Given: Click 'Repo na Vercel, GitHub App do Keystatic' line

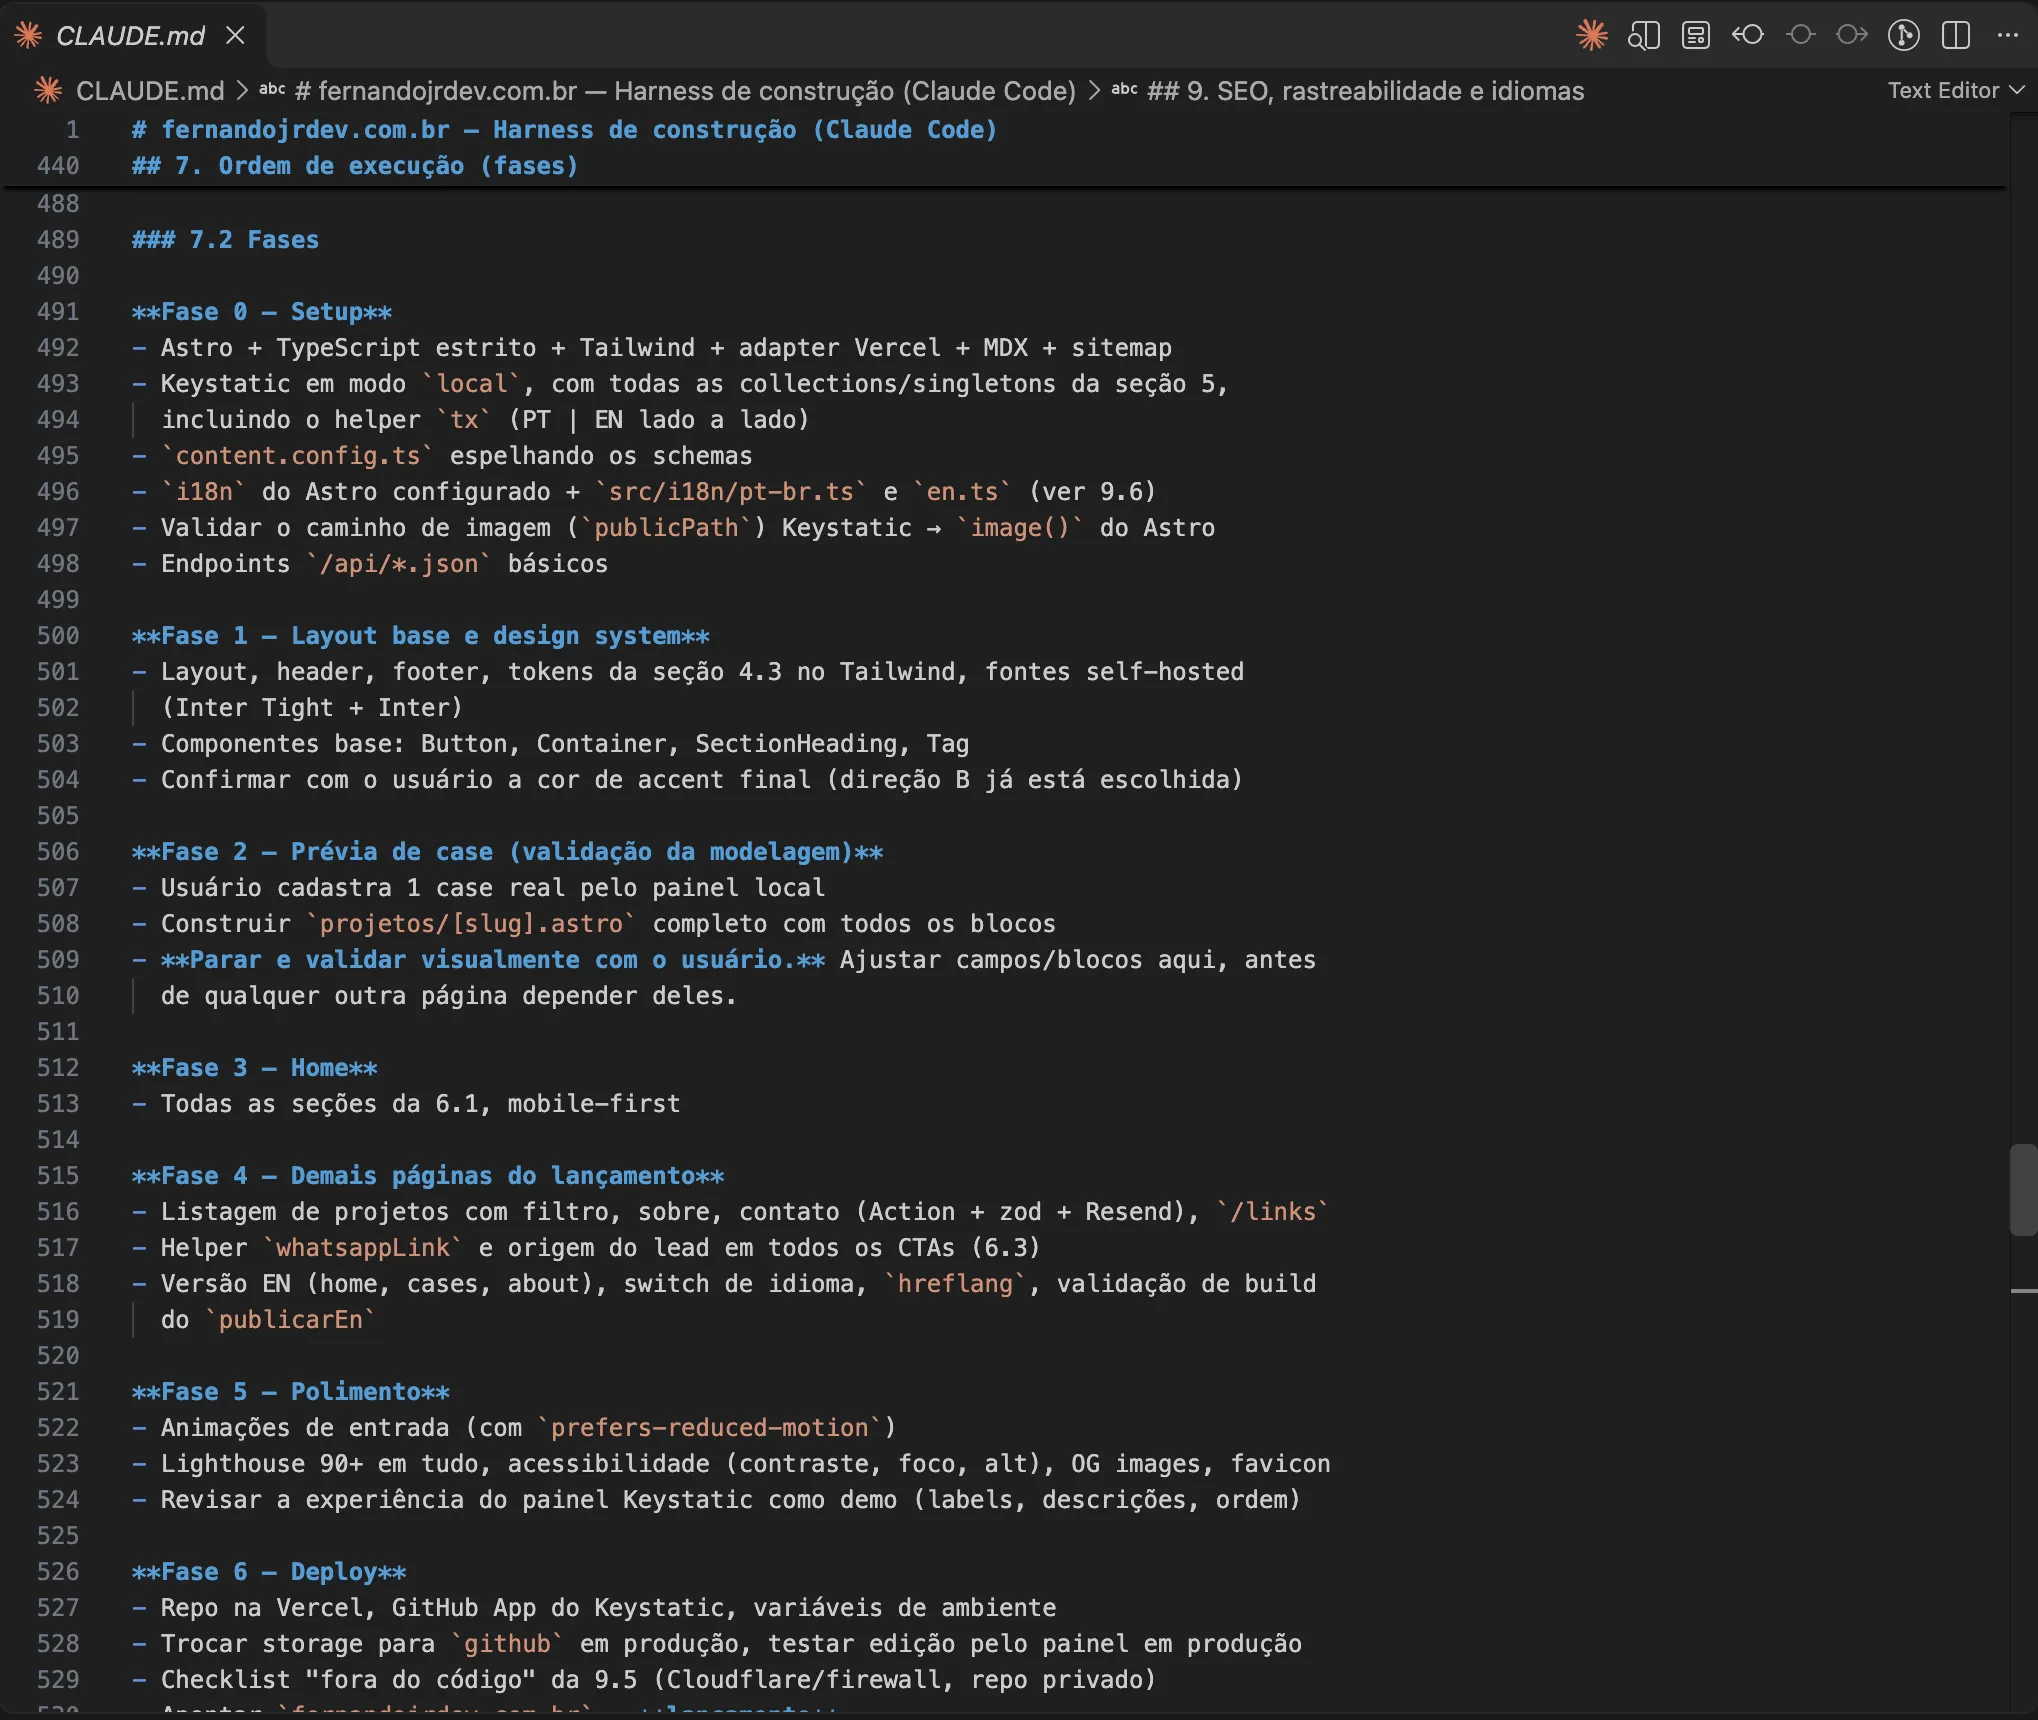Looking at the screenshot, I should coord(594,1608).
